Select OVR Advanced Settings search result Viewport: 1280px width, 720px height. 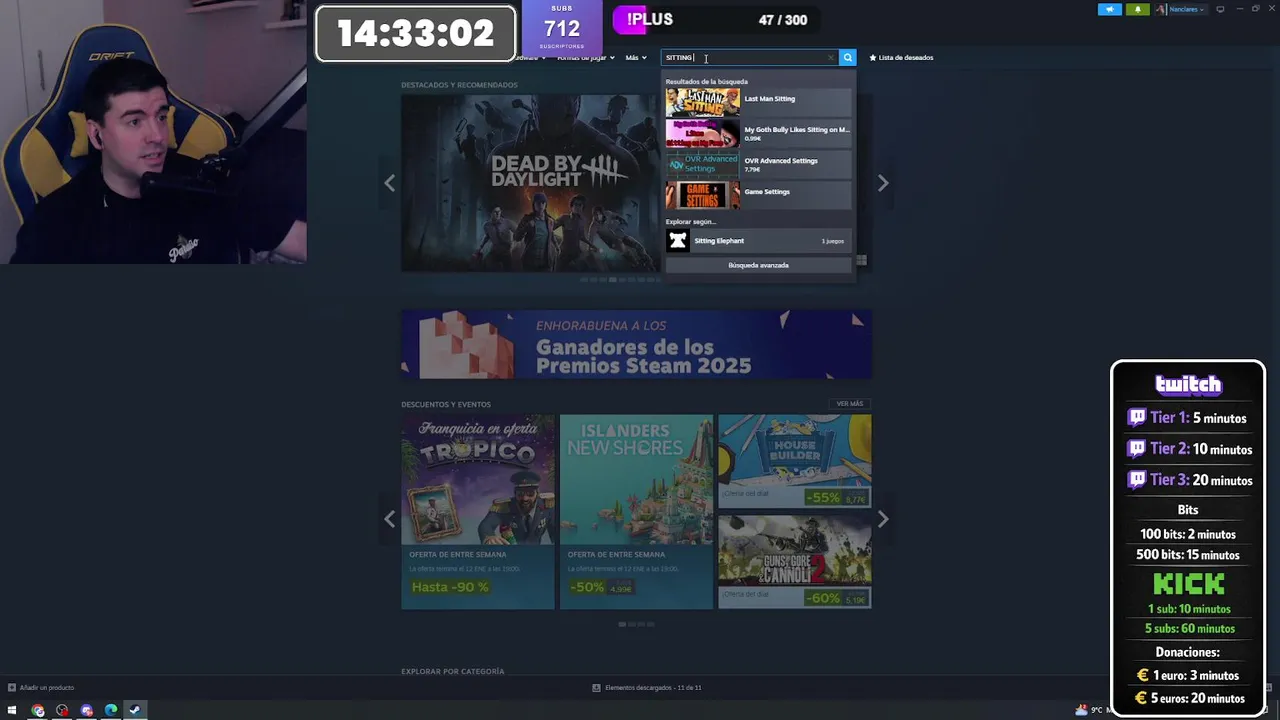pyautogui.click(x=759, y=164)
